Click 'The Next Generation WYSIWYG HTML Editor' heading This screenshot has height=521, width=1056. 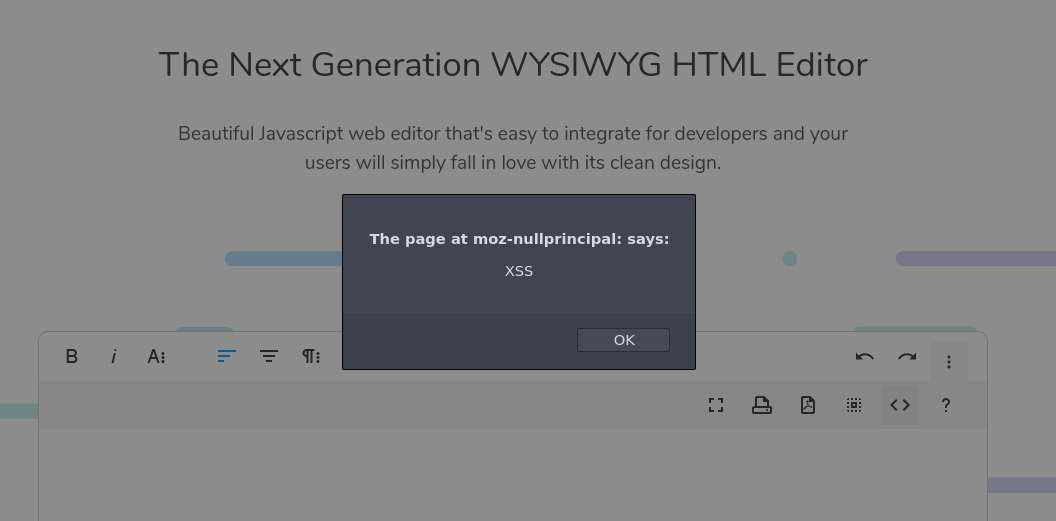(513, 65)
